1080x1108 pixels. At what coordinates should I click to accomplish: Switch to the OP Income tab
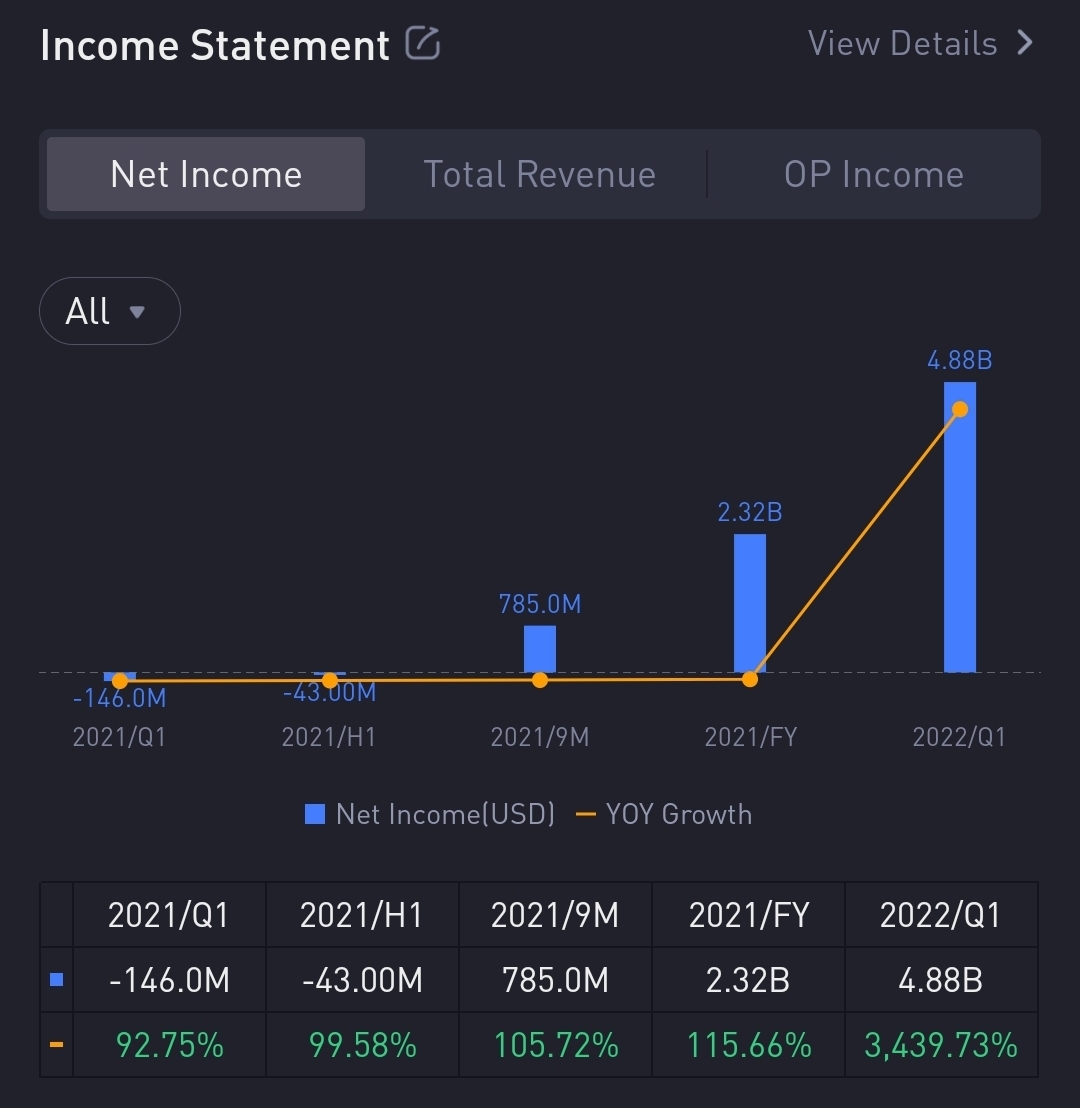pyautogui.click(x=873, y=174)
